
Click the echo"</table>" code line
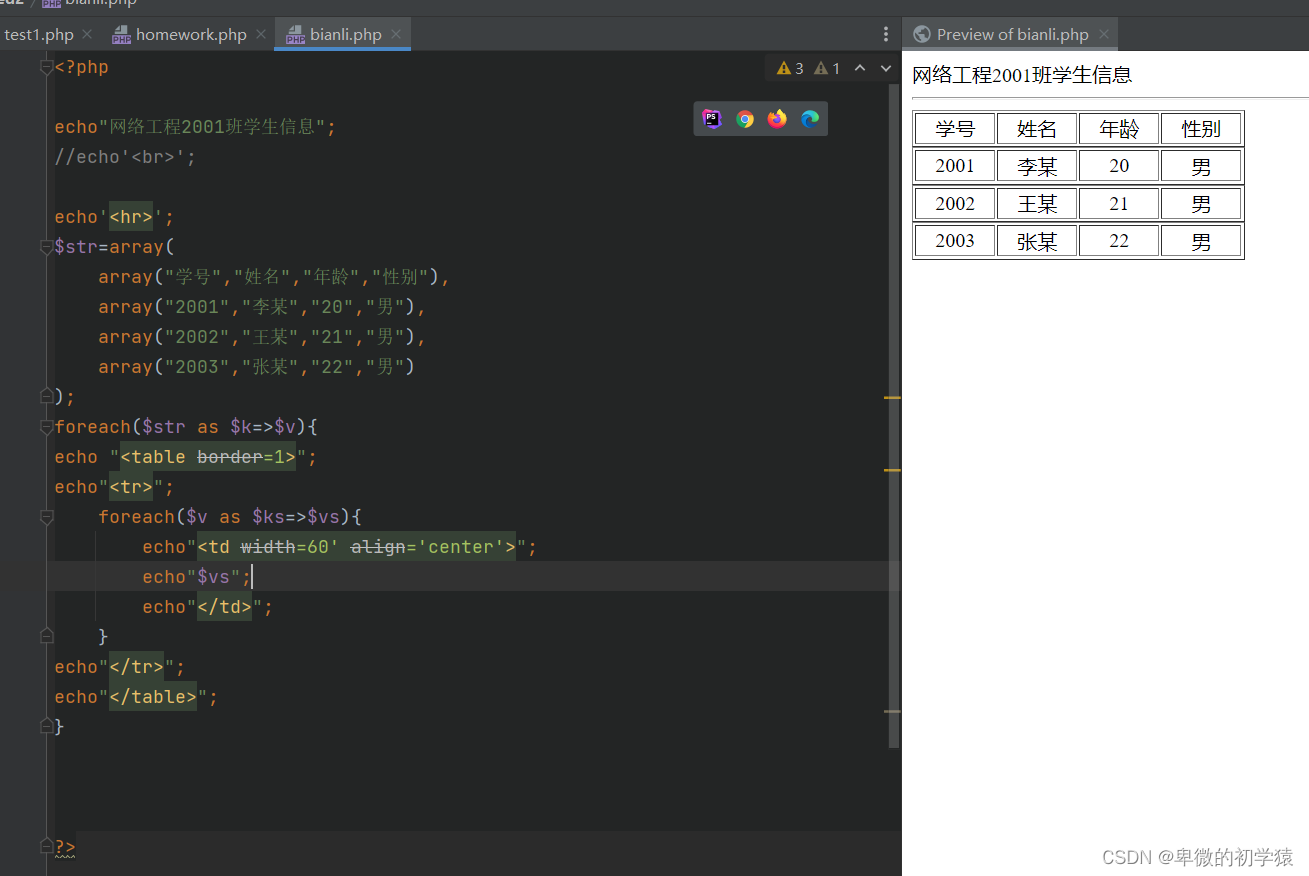click(136, 697)
